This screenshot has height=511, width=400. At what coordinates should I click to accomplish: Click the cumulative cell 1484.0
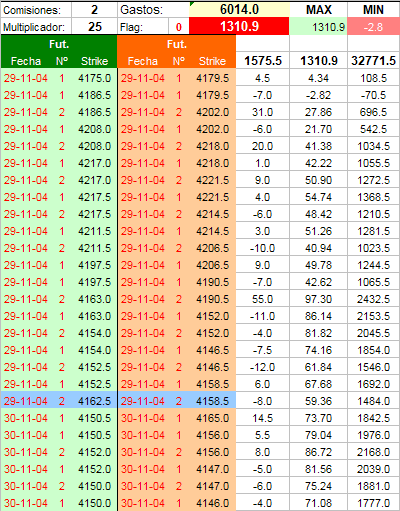(373, 401)
